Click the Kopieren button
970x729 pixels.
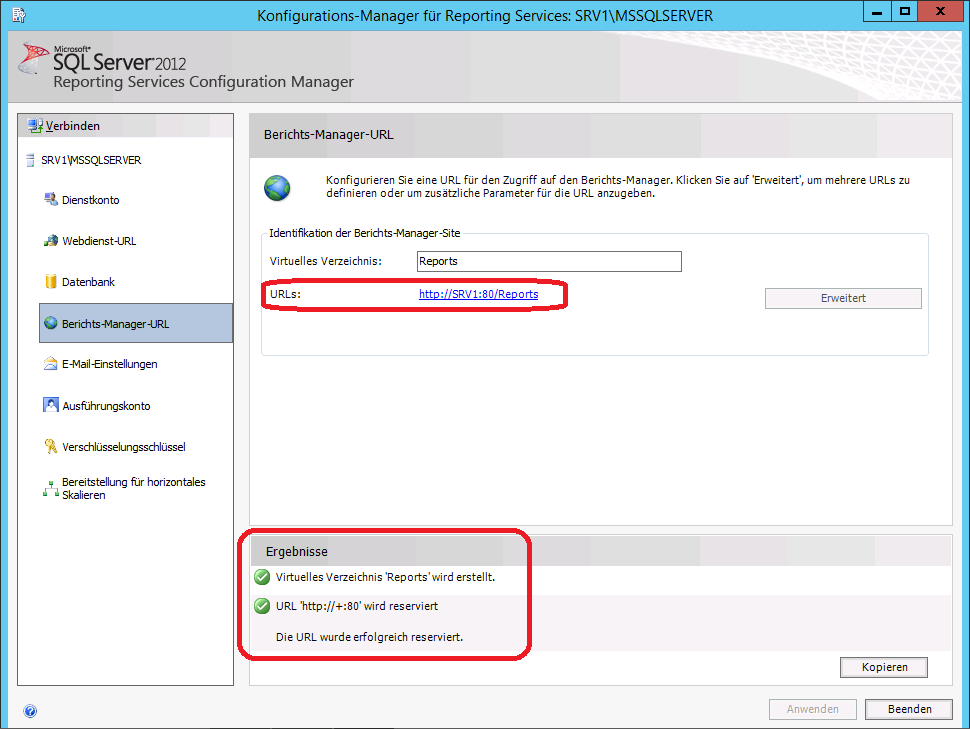click(884, 667)
